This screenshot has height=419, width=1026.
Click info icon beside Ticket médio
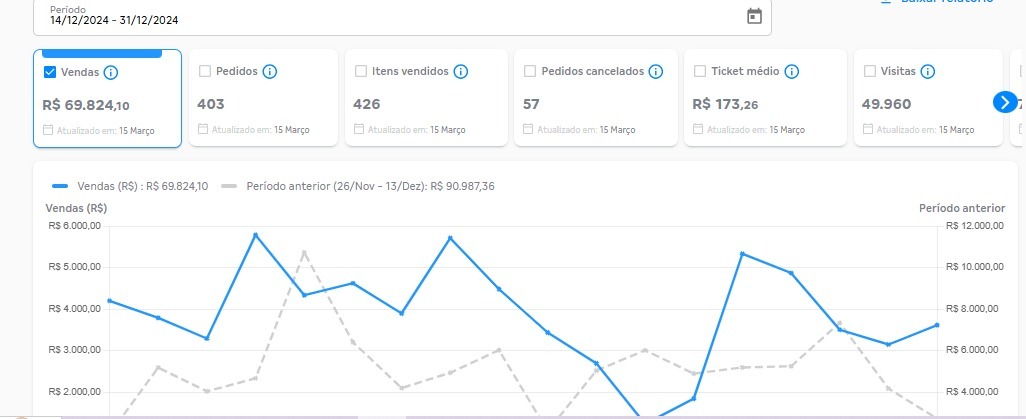tap(792, 72)
